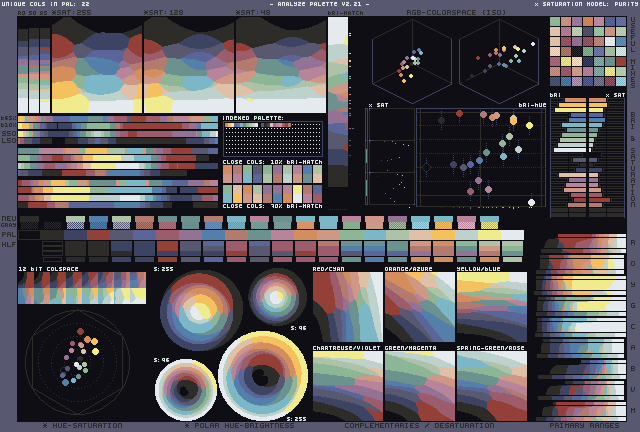The image size is (640, 432).
Task: Click the 12 BIT COLSPACE strip
Action: tap(82, 288)
